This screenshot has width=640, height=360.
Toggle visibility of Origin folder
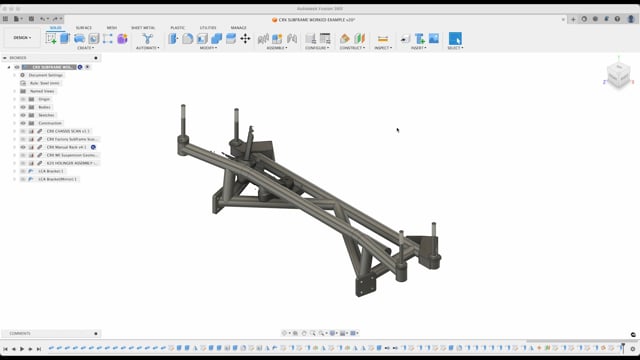click(x=23, y=99)
